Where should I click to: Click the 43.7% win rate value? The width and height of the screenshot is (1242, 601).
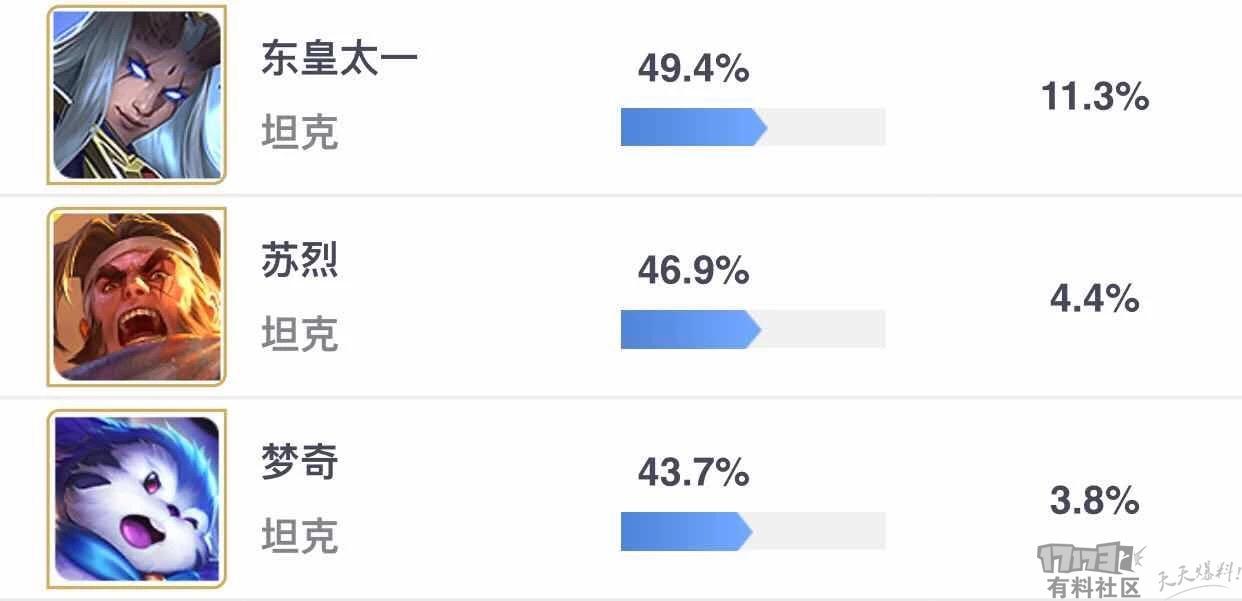(x=694, y=473)
